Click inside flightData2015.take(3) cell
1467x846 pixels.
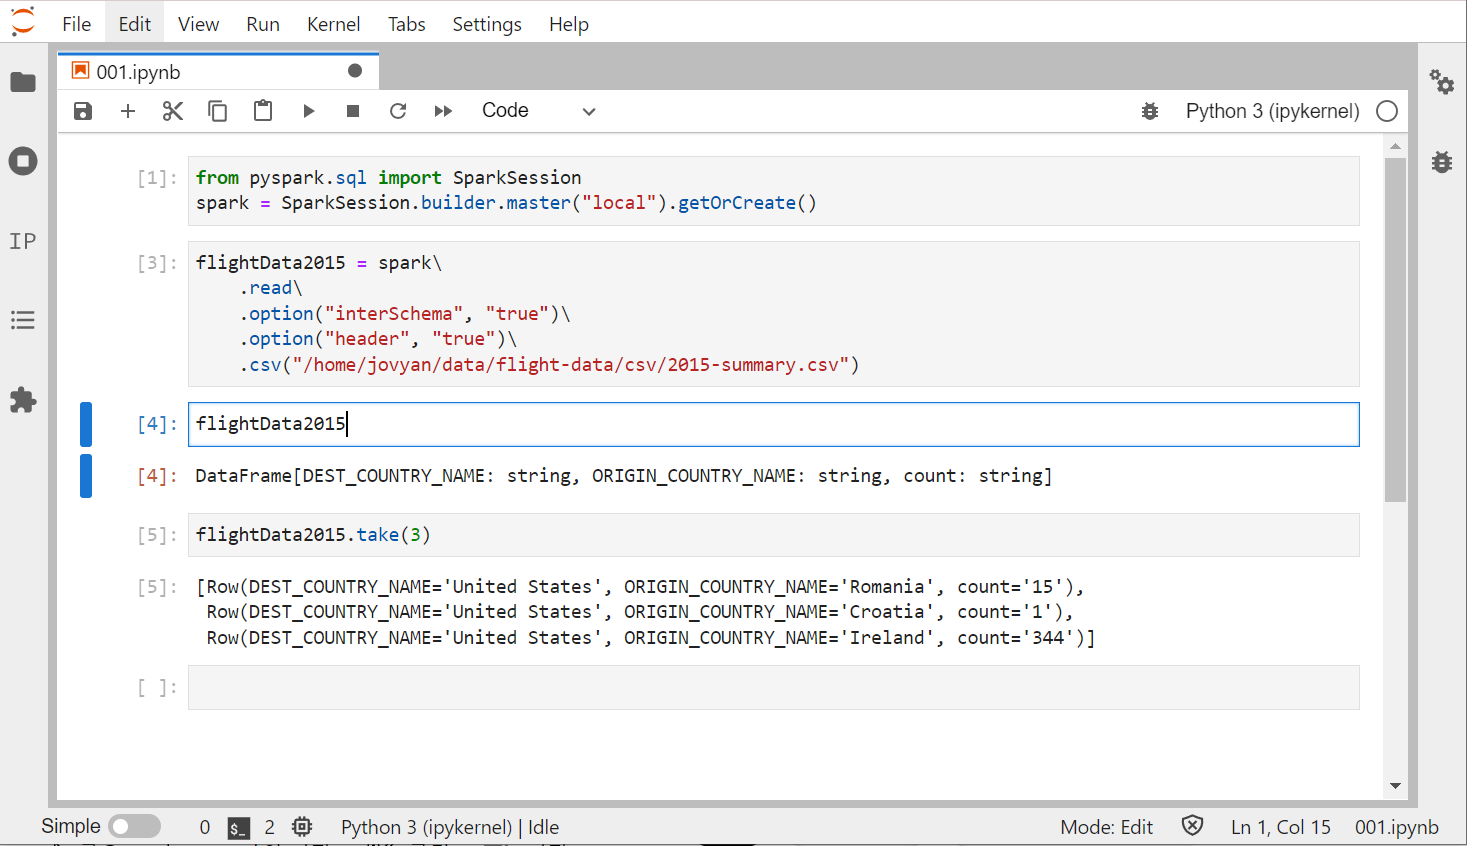773,535
